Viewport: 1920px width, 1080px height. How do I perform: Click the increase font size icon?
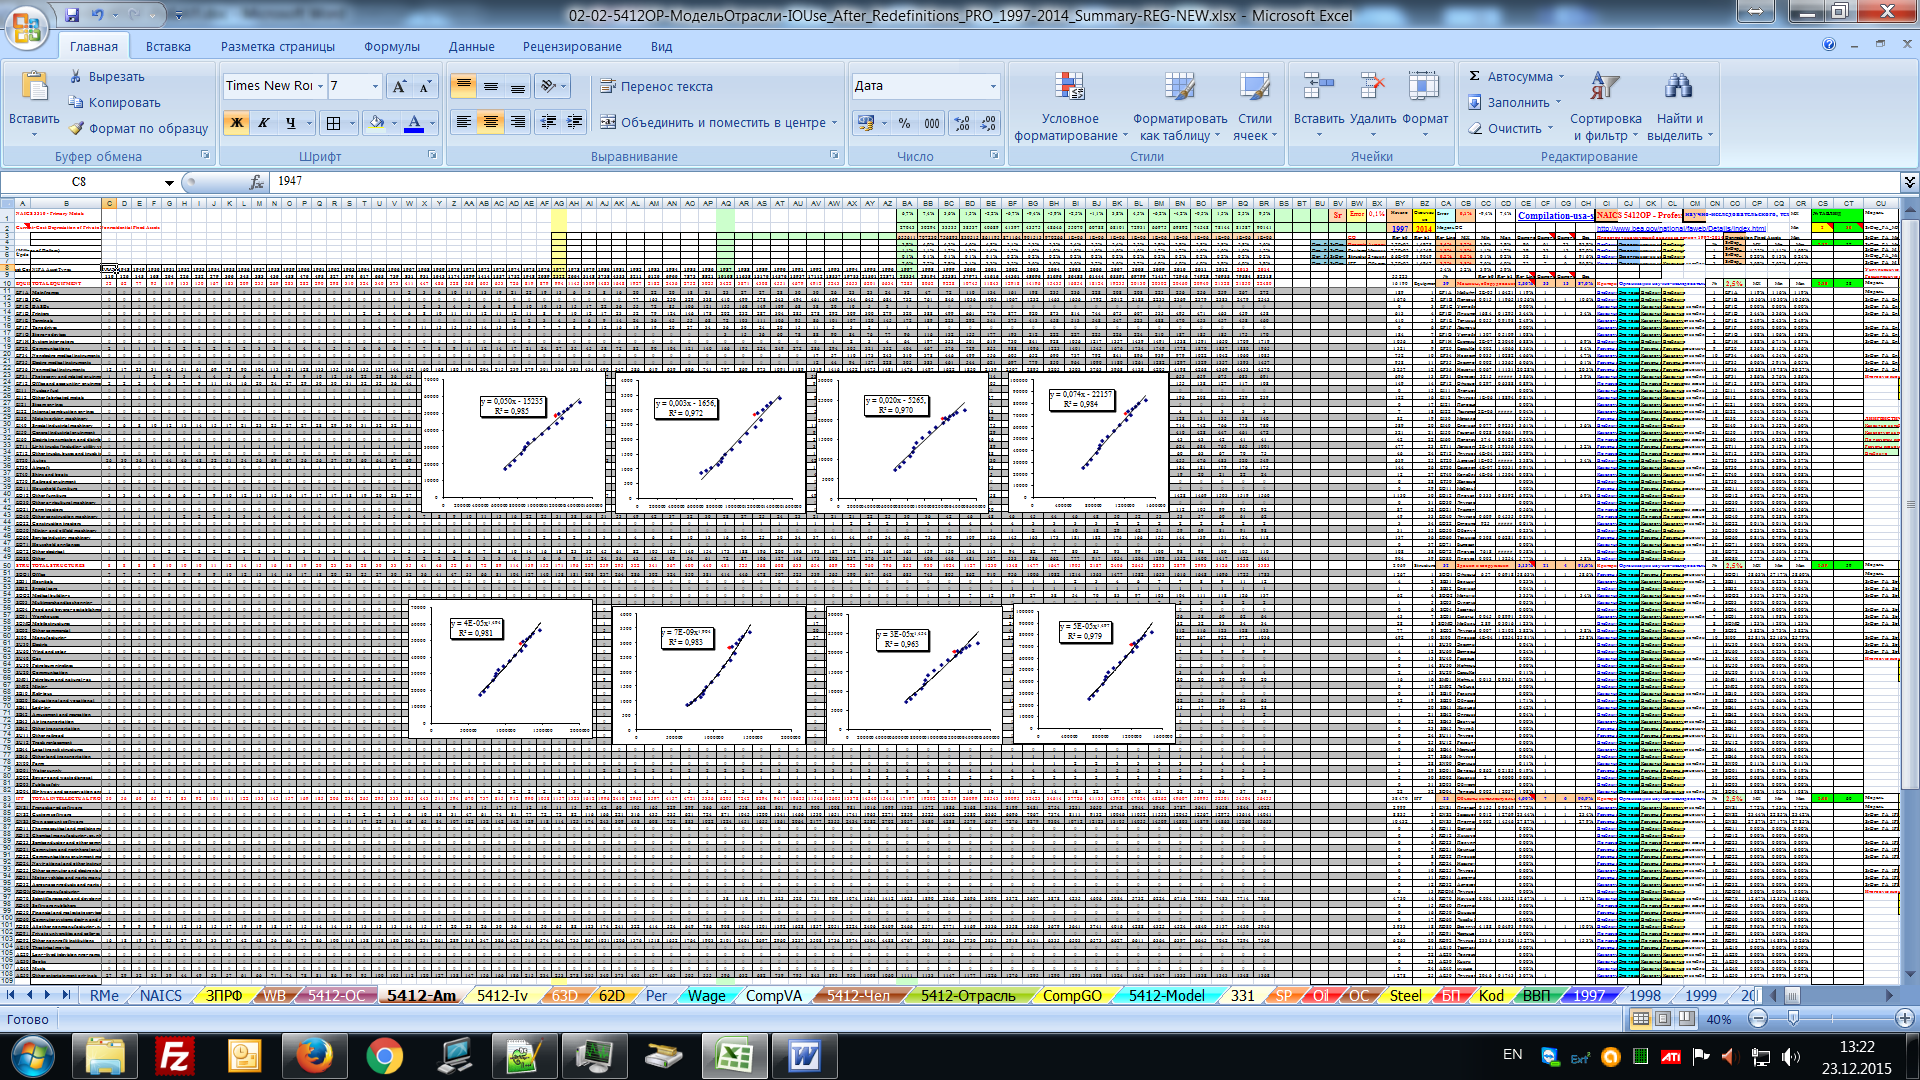click(399, 86)
